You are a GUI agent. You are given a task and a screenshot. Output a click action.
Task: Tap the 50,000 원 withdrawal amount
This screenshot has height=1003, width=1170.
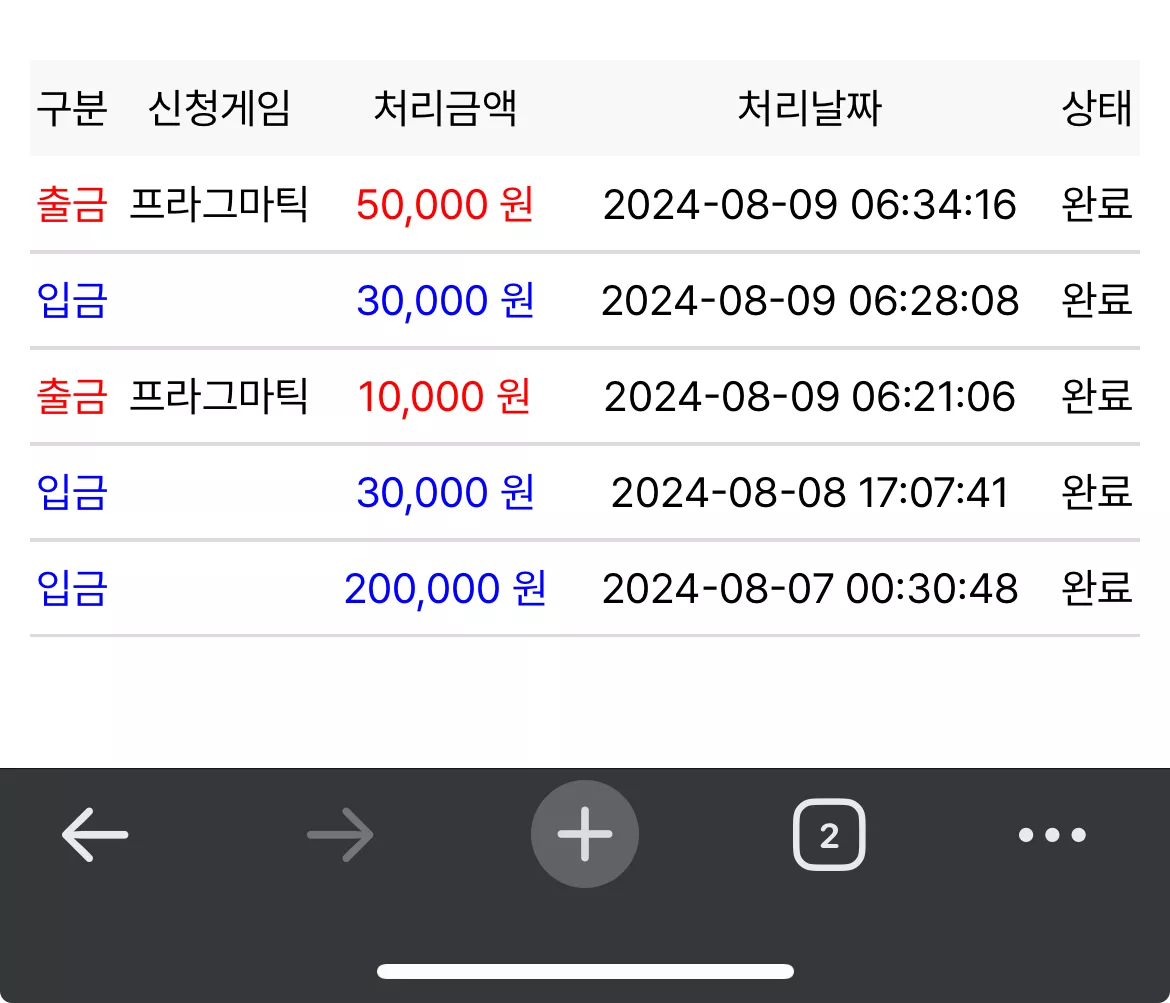(445, 204)
